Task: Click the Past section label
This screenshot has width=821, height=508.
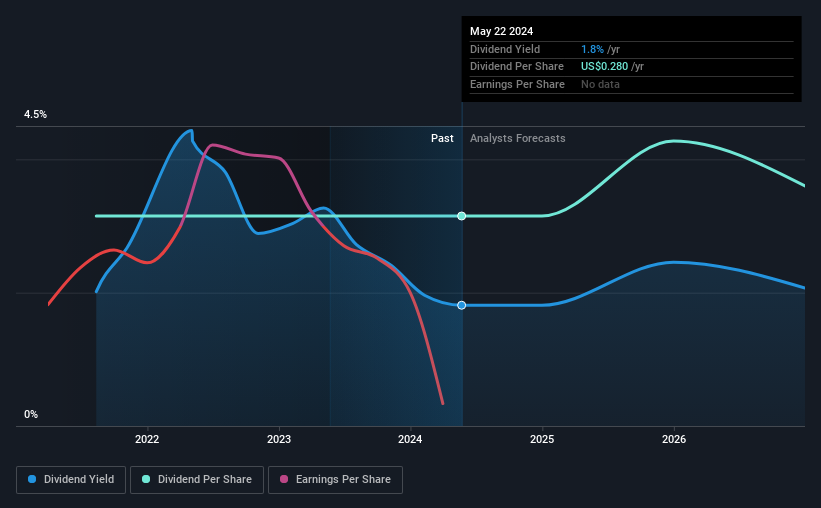Action: (x=442, y=138)
